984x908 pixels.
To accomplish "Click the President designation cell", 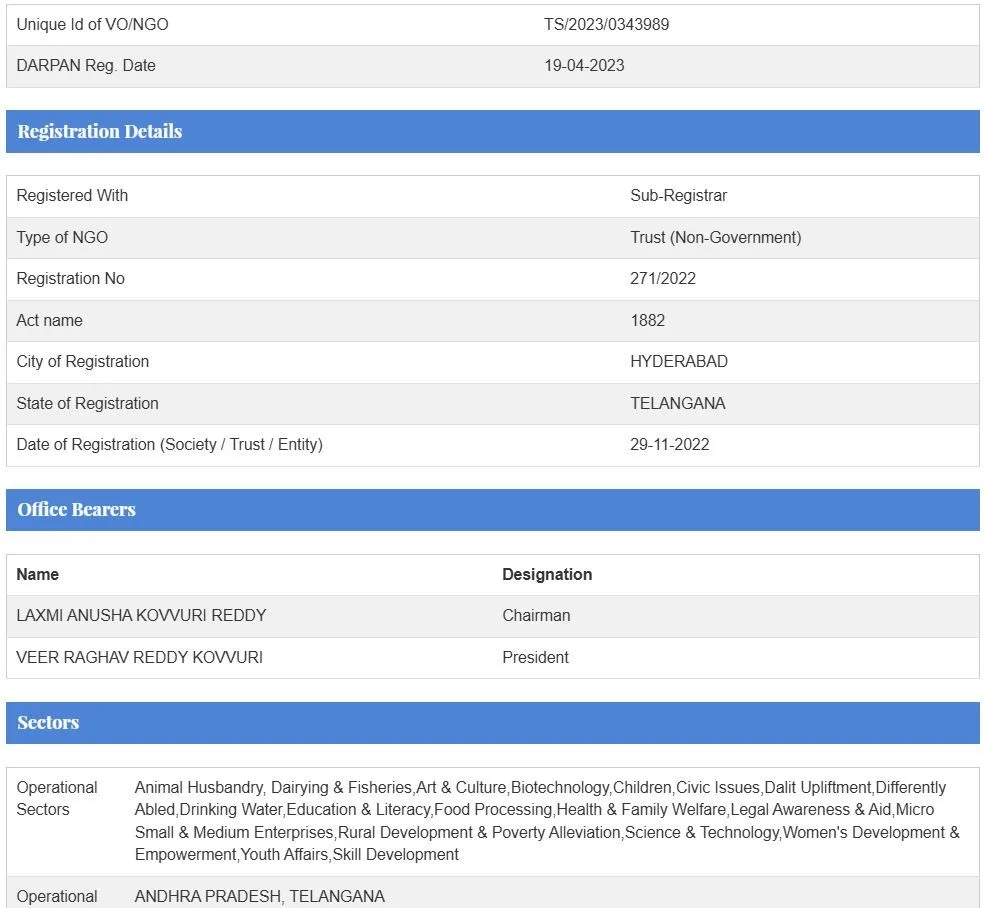I will [x=535, y=657].
